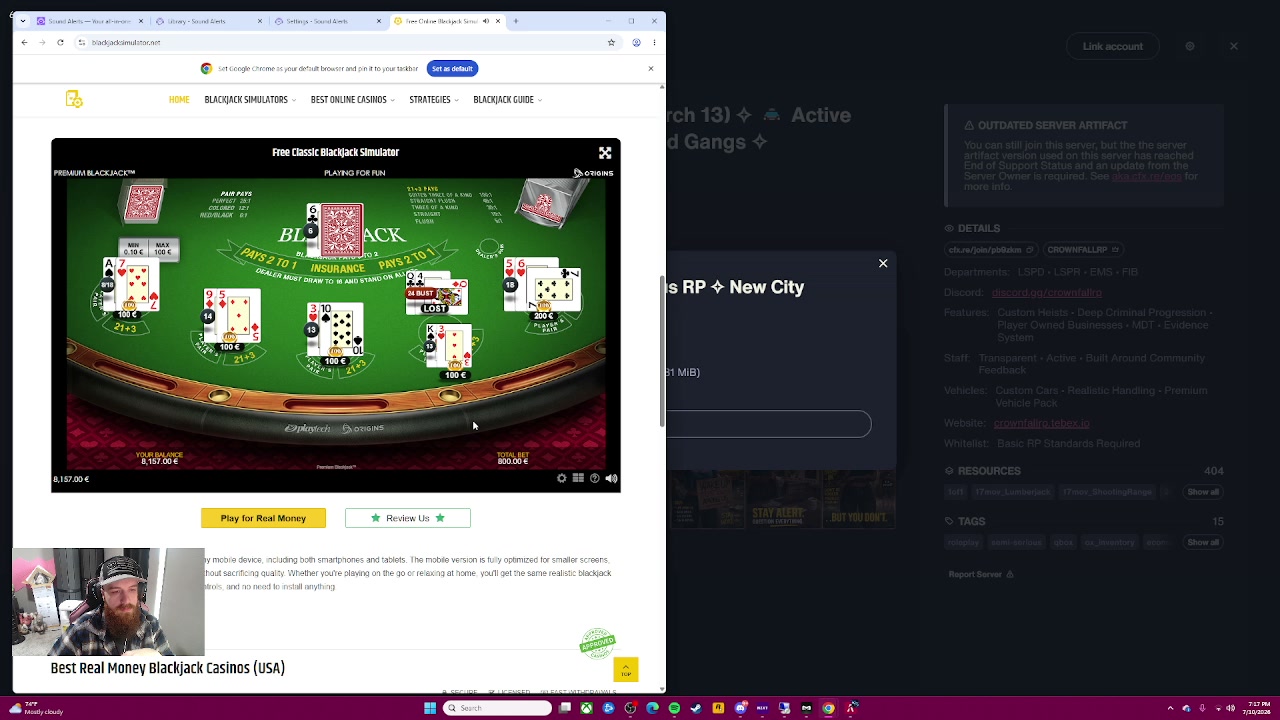
Task: Expand the Blackjack Guide menu
Action: tap(507, 100)
